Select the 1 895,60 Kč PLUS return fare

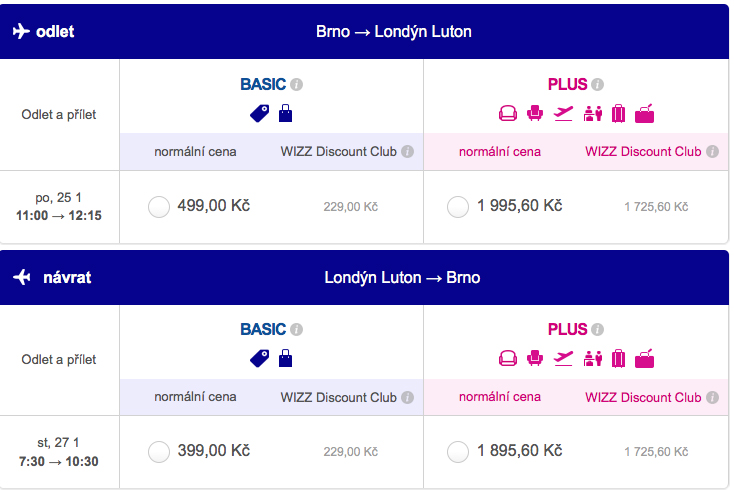pyautogui.click(x=458, y=452)
